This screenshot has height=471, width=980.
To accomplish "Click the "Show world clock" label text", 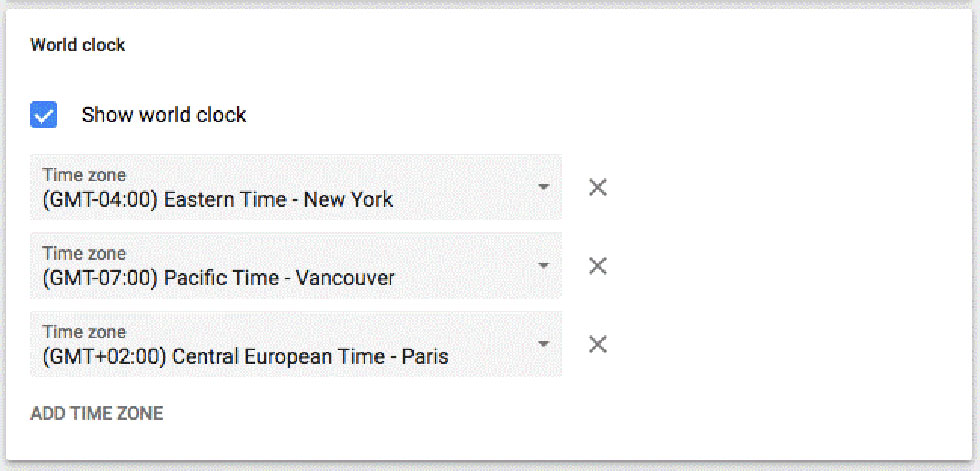I will tap(164, 115).
